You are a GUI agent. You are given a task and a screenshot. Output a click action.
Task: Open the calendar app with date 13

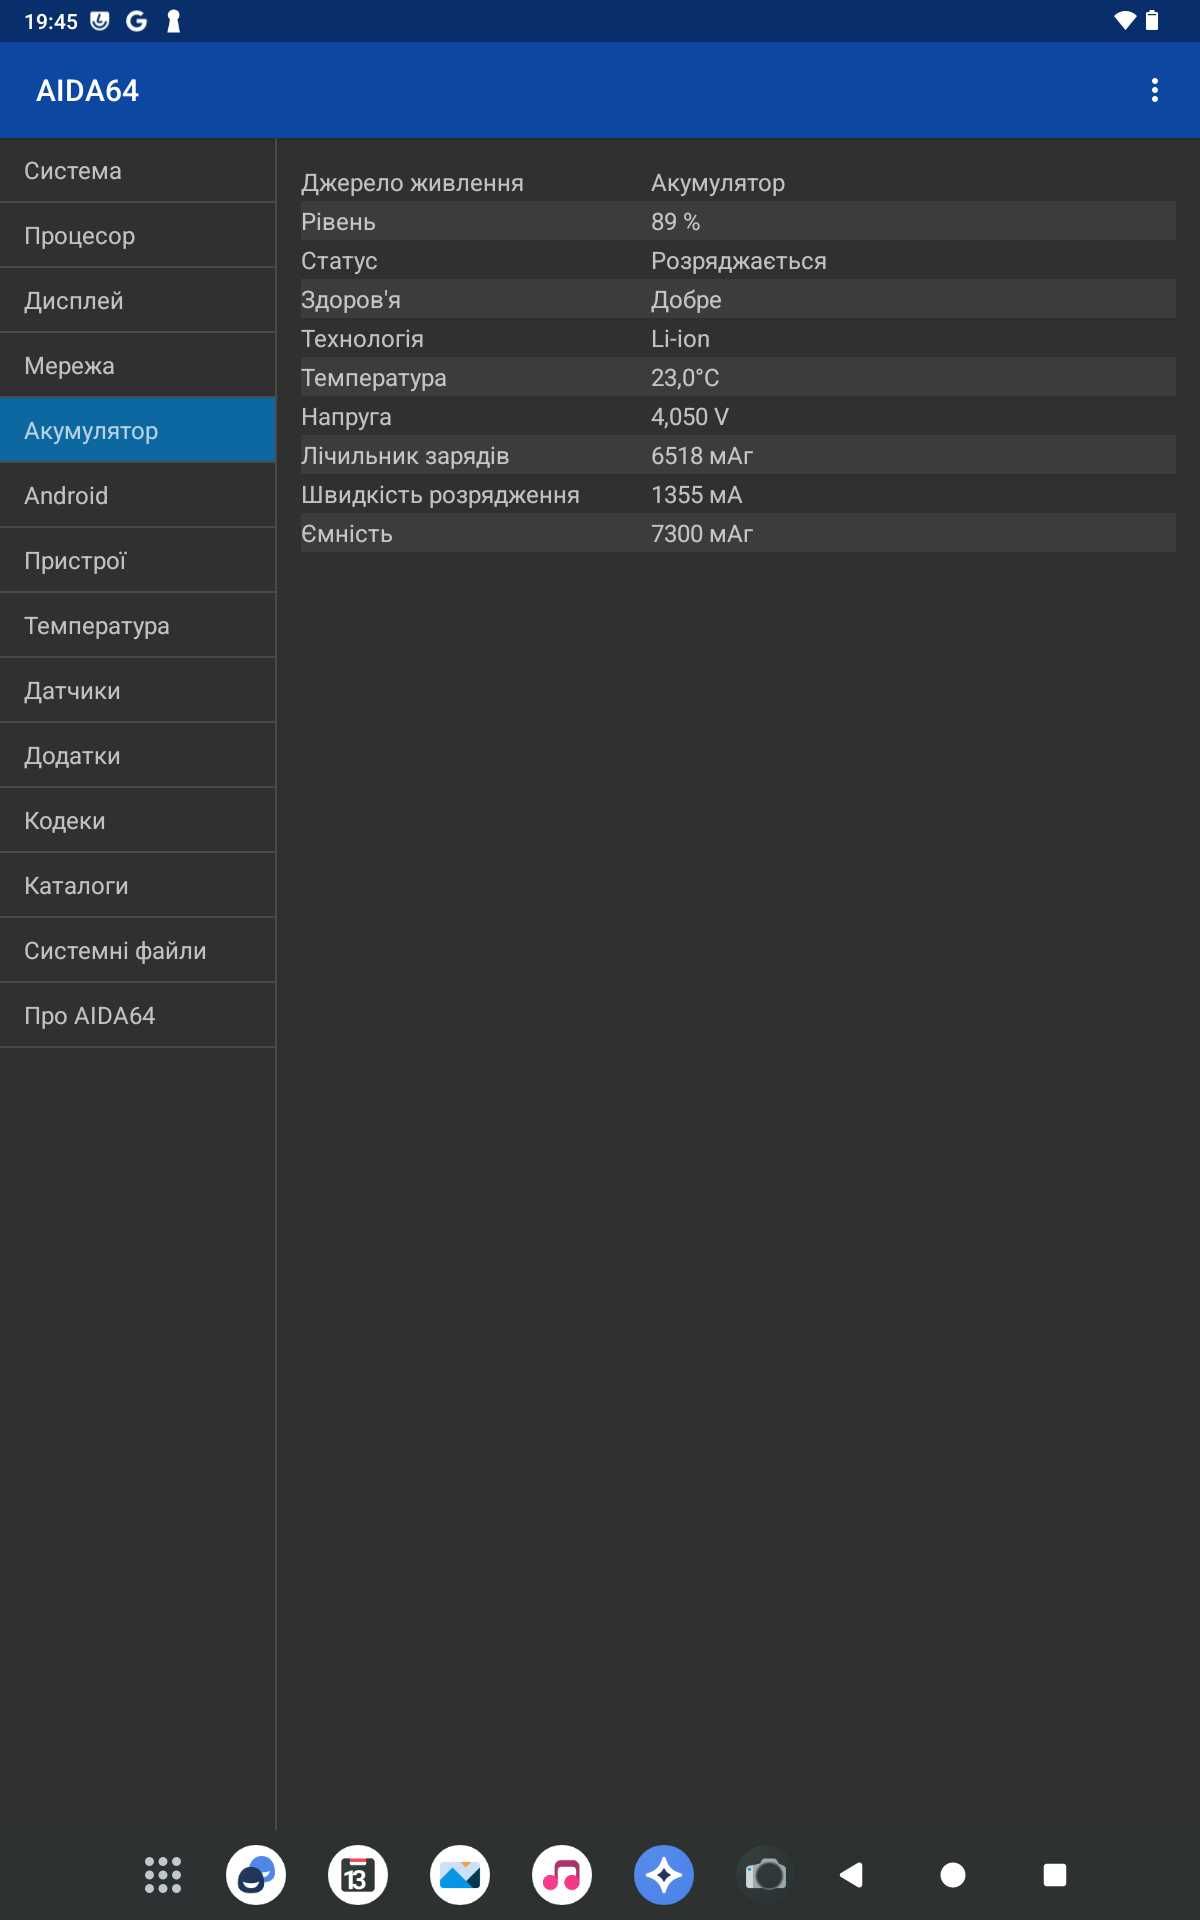click(358, 1875)
